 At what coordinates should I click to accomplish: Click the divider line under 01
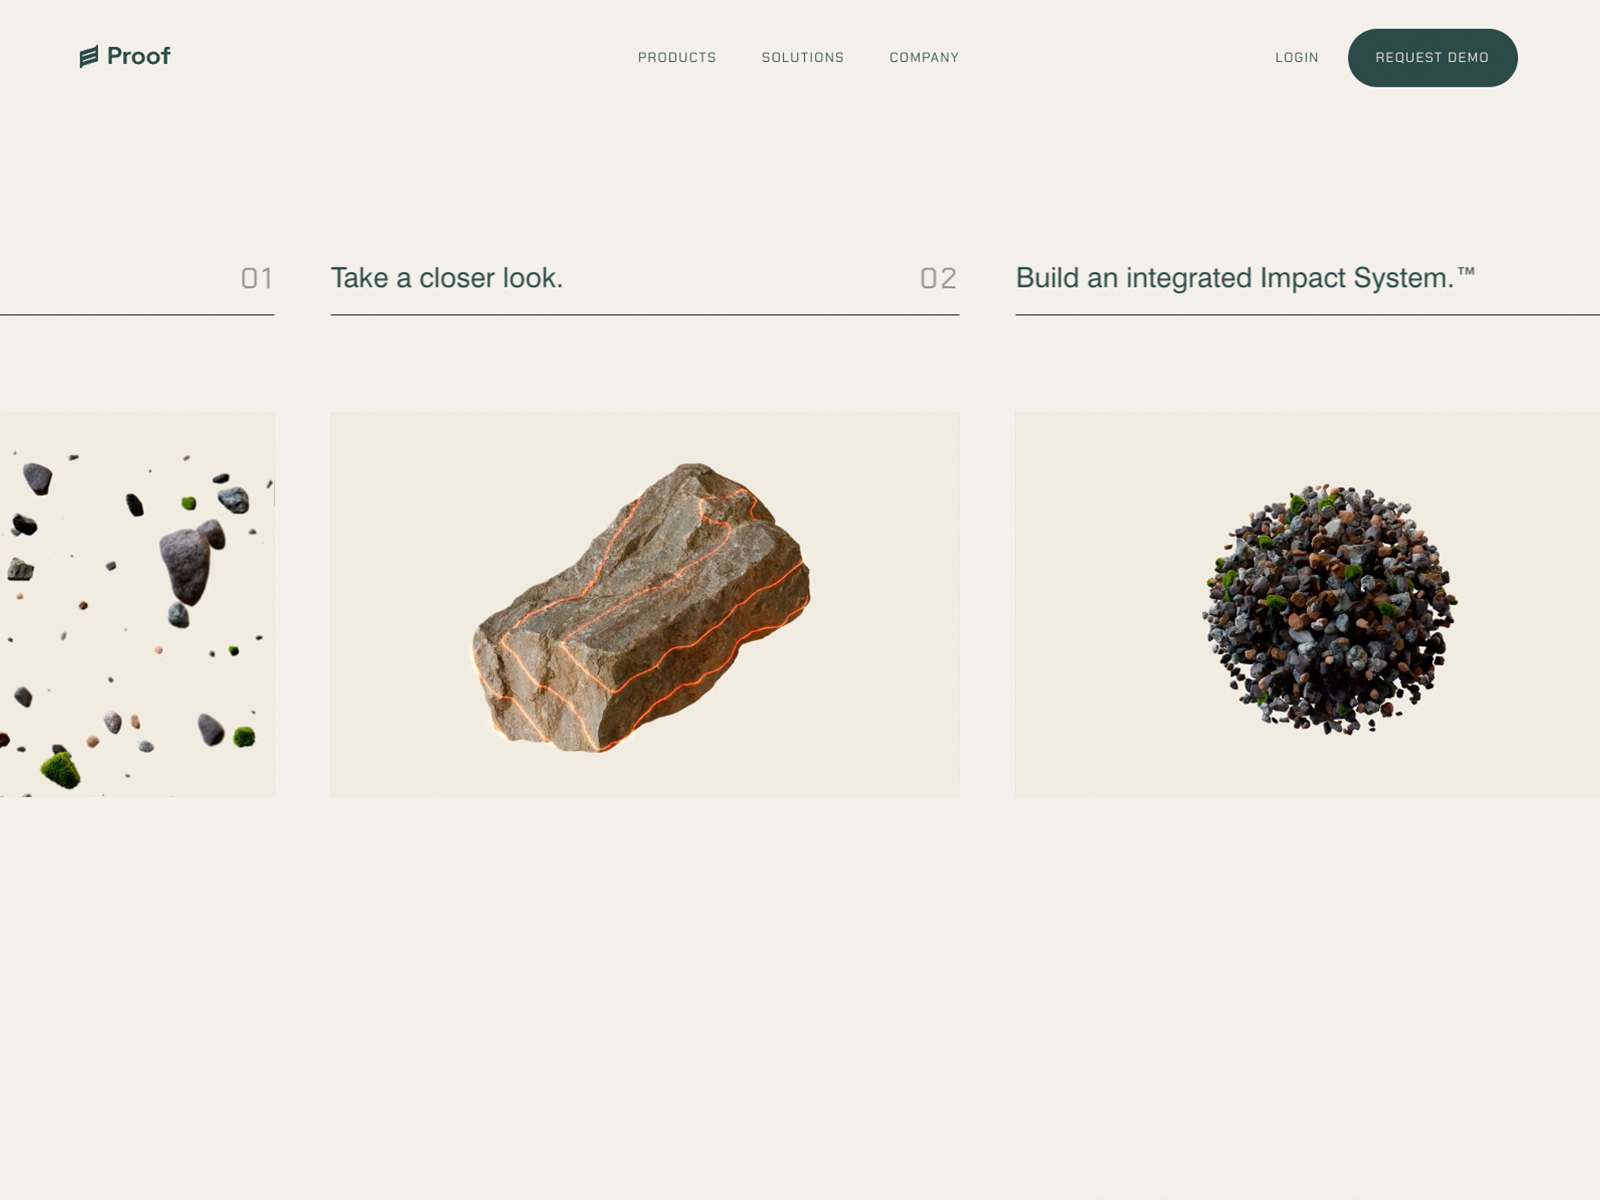click(137, 315)
